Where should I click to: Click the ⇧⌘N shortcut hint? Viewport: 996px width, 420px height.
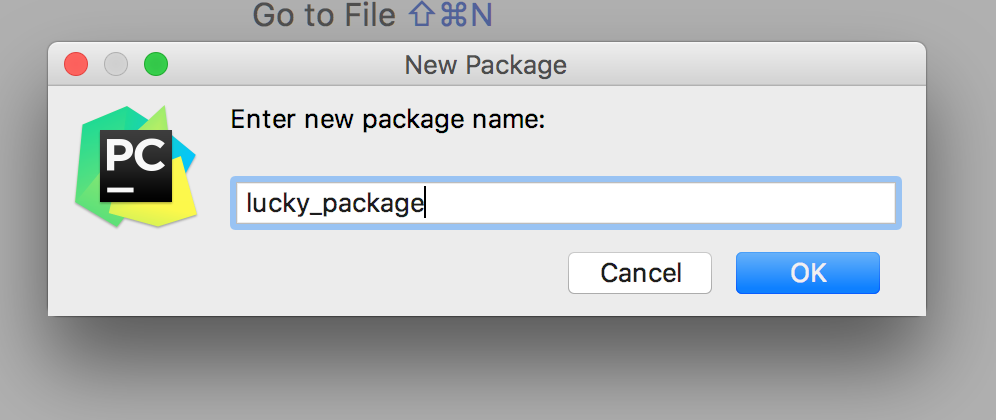coord(450,16)
